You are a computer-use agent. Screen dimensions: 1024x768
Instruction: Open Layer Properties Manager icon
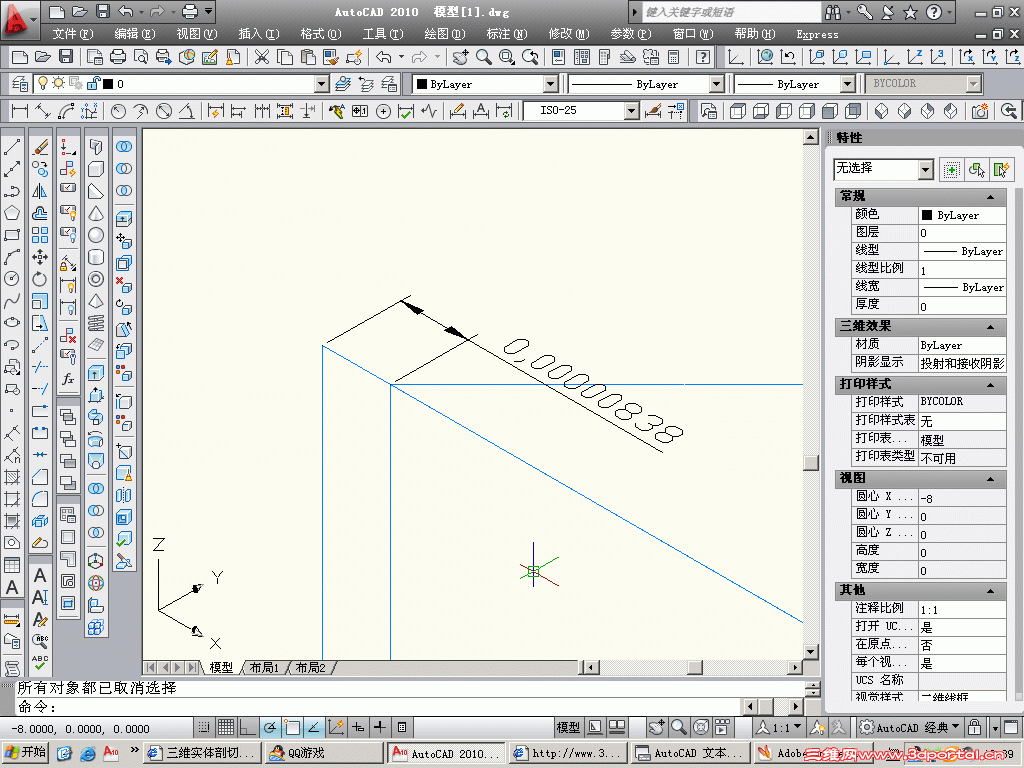point(20,84)
